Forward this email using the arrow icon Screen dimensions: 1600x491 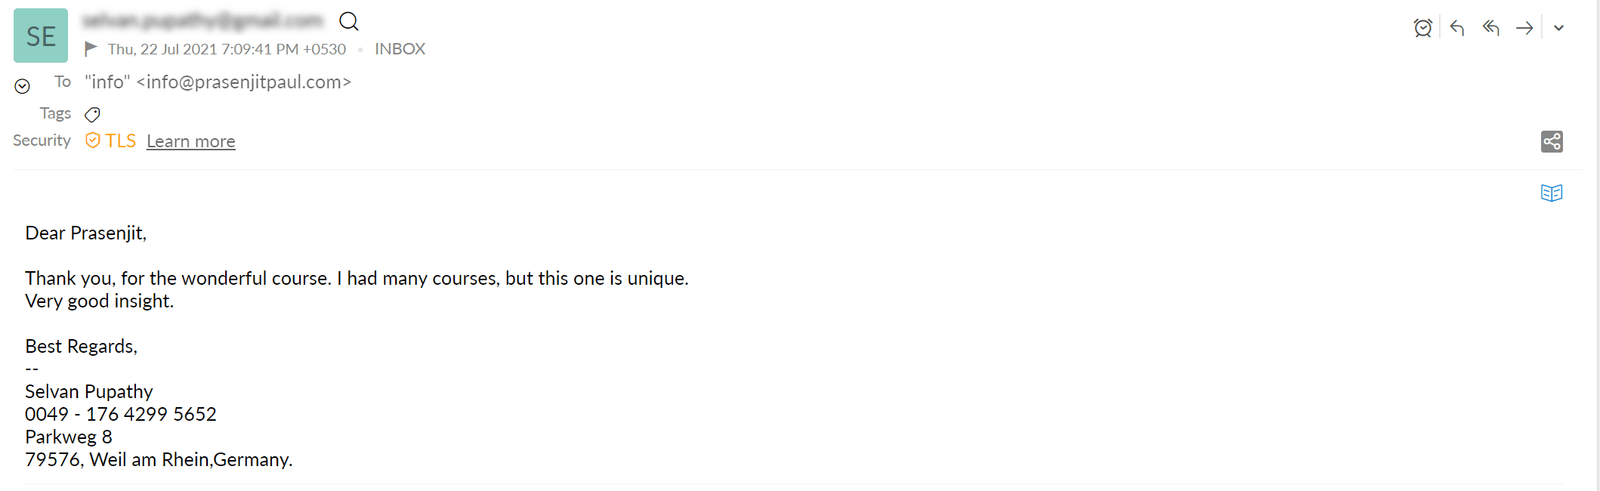pyautogui.click(x=1524, y=28)
